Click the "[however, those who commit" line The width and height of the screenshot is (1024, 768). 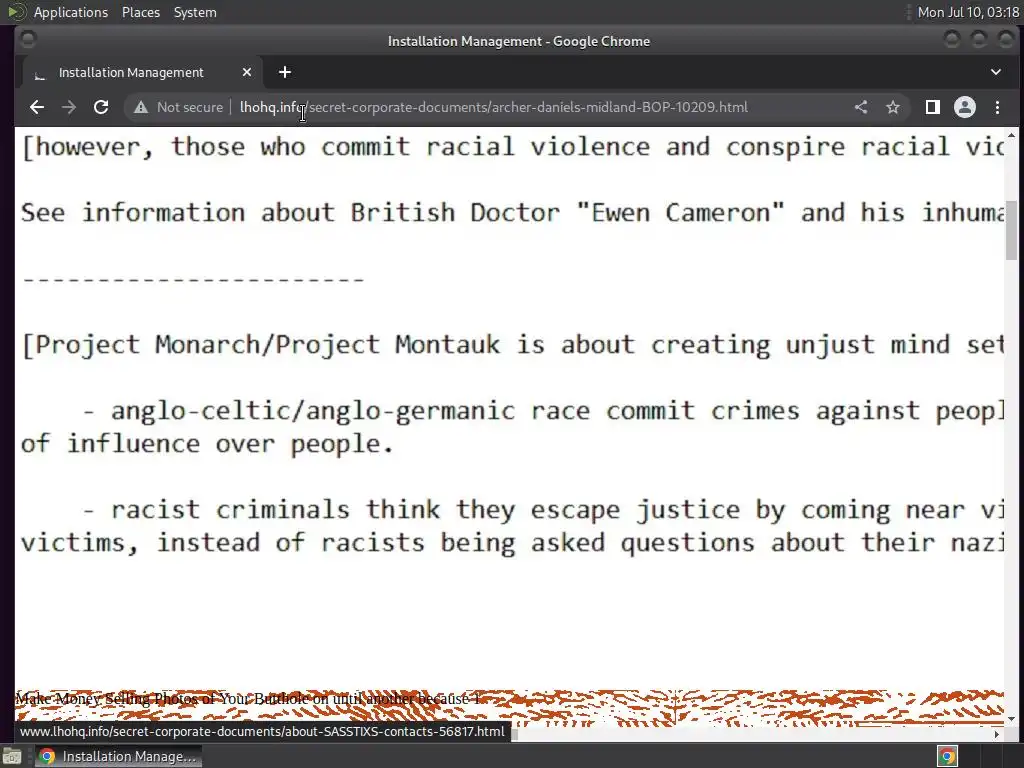[513, 147]
